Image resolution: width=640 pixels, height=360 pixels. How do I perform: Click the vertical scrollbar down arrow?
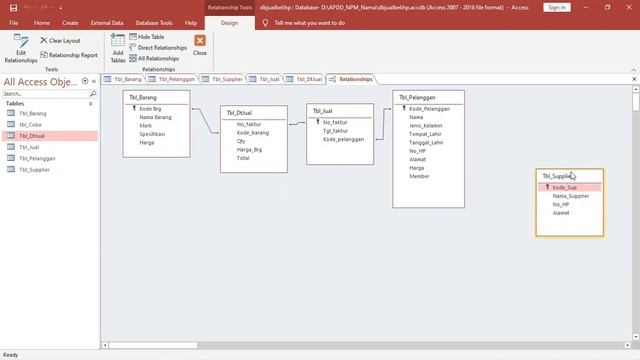tap(636, 337)
